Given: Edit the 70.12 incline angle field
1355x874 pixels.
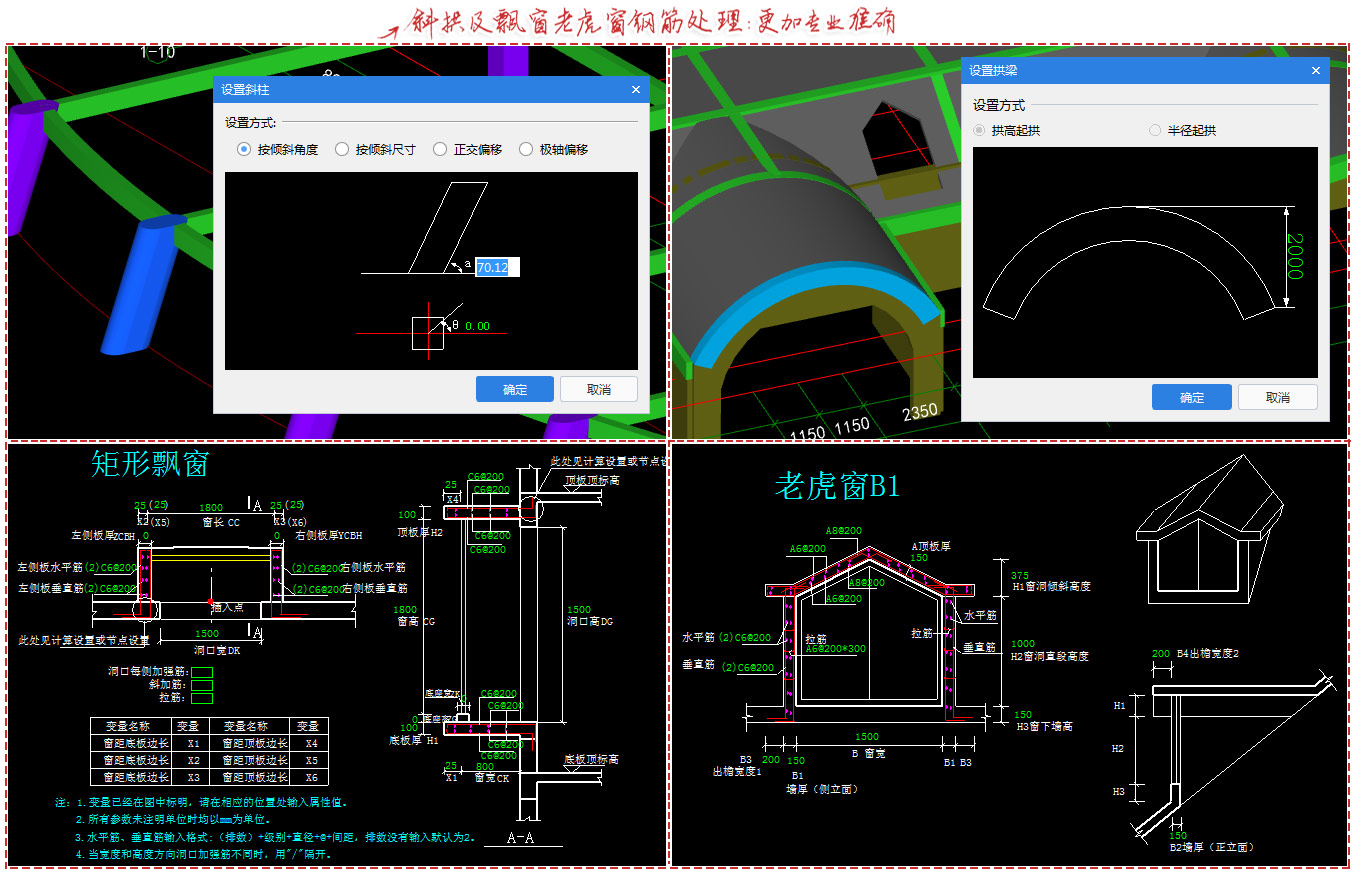Looking at the screenshot, I should [496, 267].
